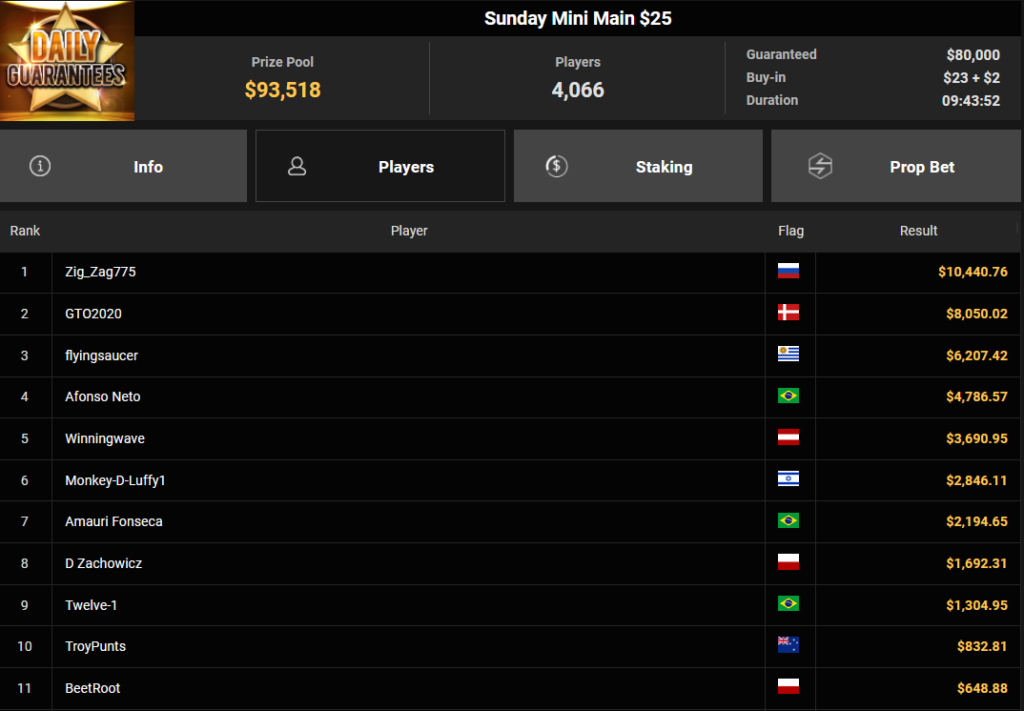Screen dimensions: 1024x711
Task: Click the Uruguay flag beside flyingsaucer
Action: click(788, 355)
